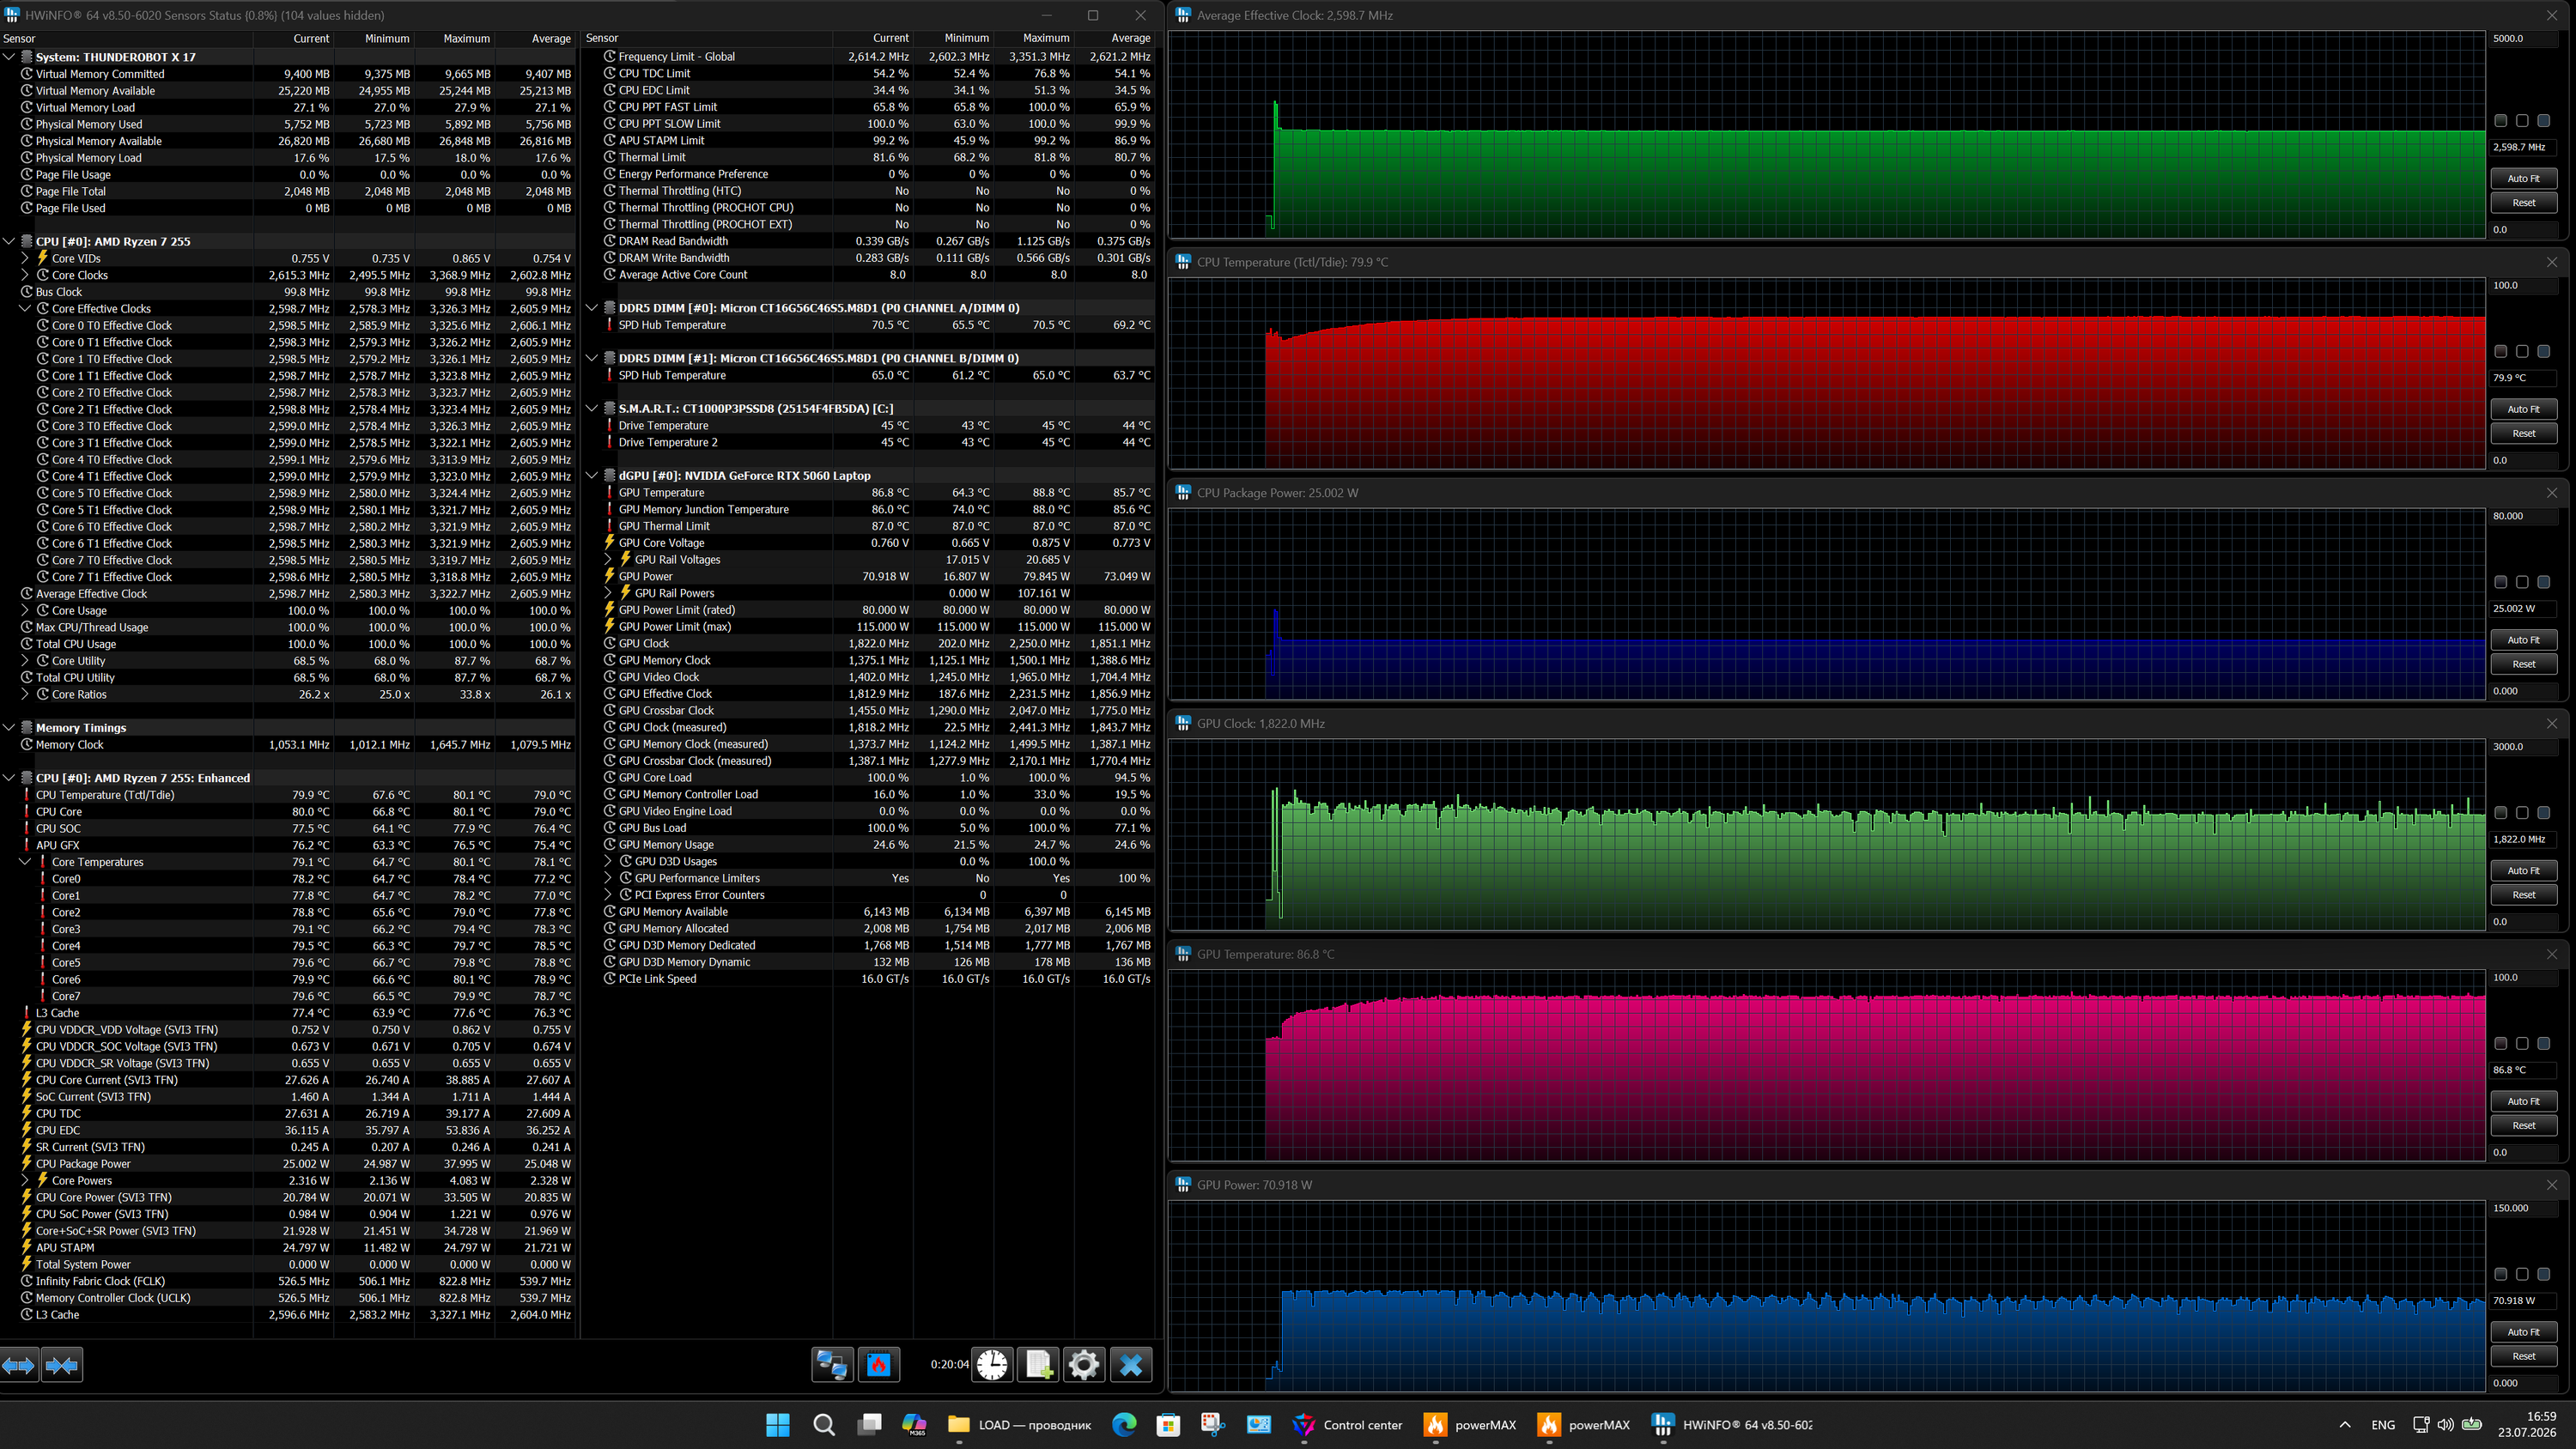Click Auto Fit in GPU Clock graph
This screenshot has width=2576, height=1449.
pos(2523,871)
